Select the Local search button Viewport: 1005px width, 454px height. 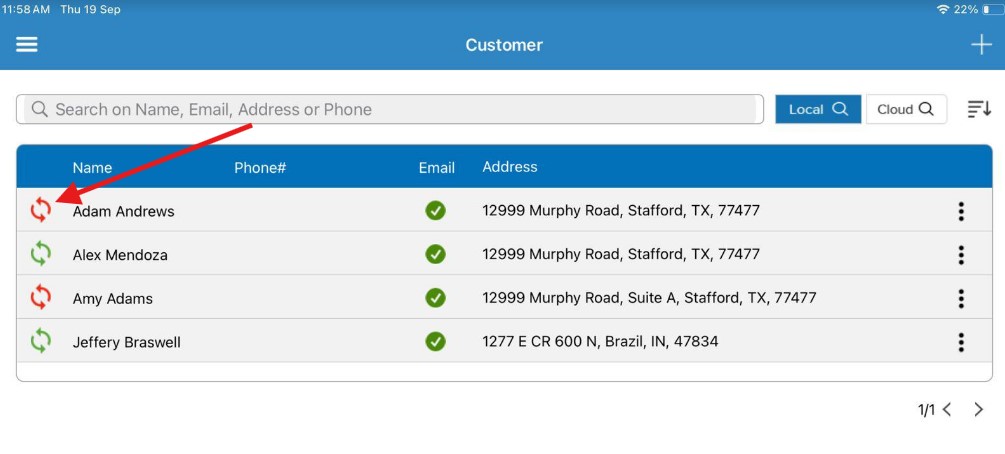tap(818, 109)
